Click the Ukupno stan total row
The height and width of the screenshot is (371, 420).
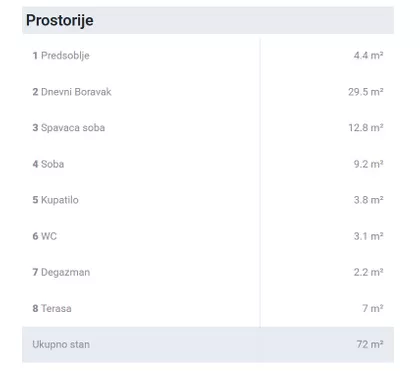[208, 344]
